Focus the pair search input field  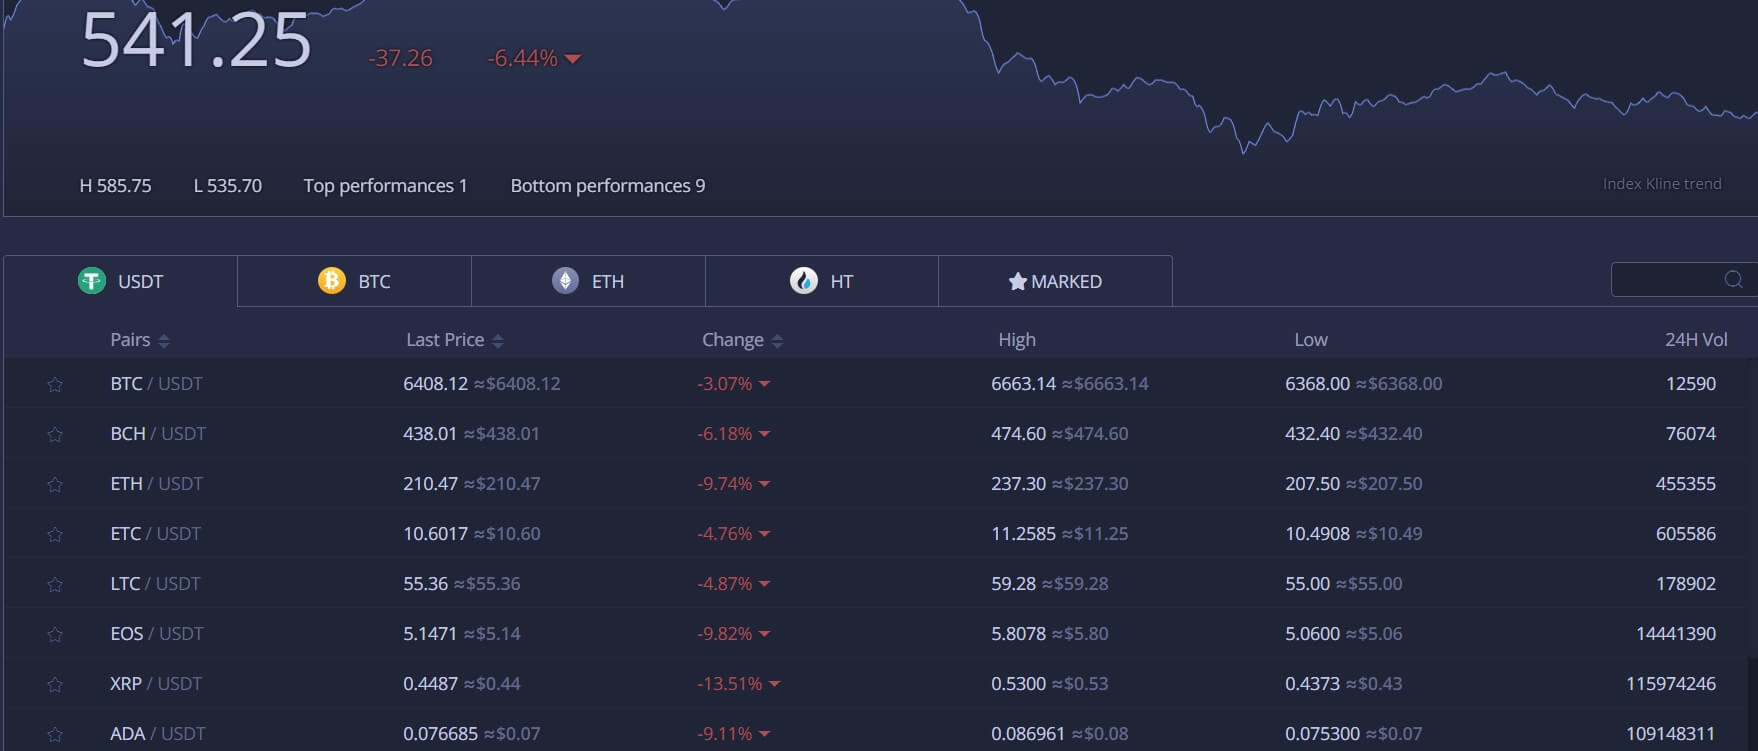click(x=1684, y=280)
